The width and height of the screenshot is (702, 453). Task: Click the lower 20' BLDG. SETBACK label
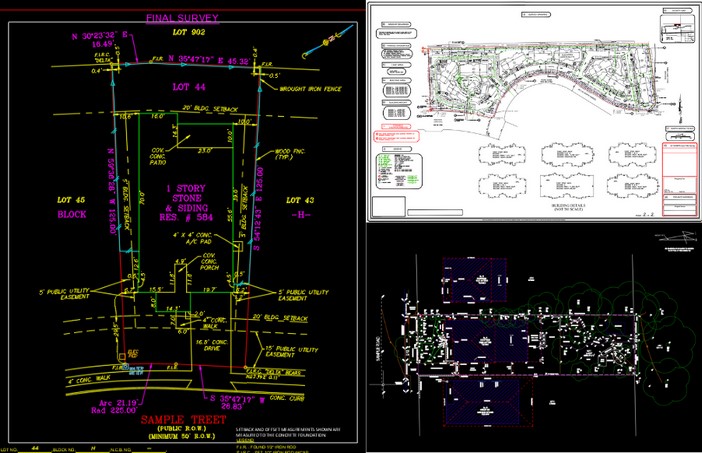(280, 318)
